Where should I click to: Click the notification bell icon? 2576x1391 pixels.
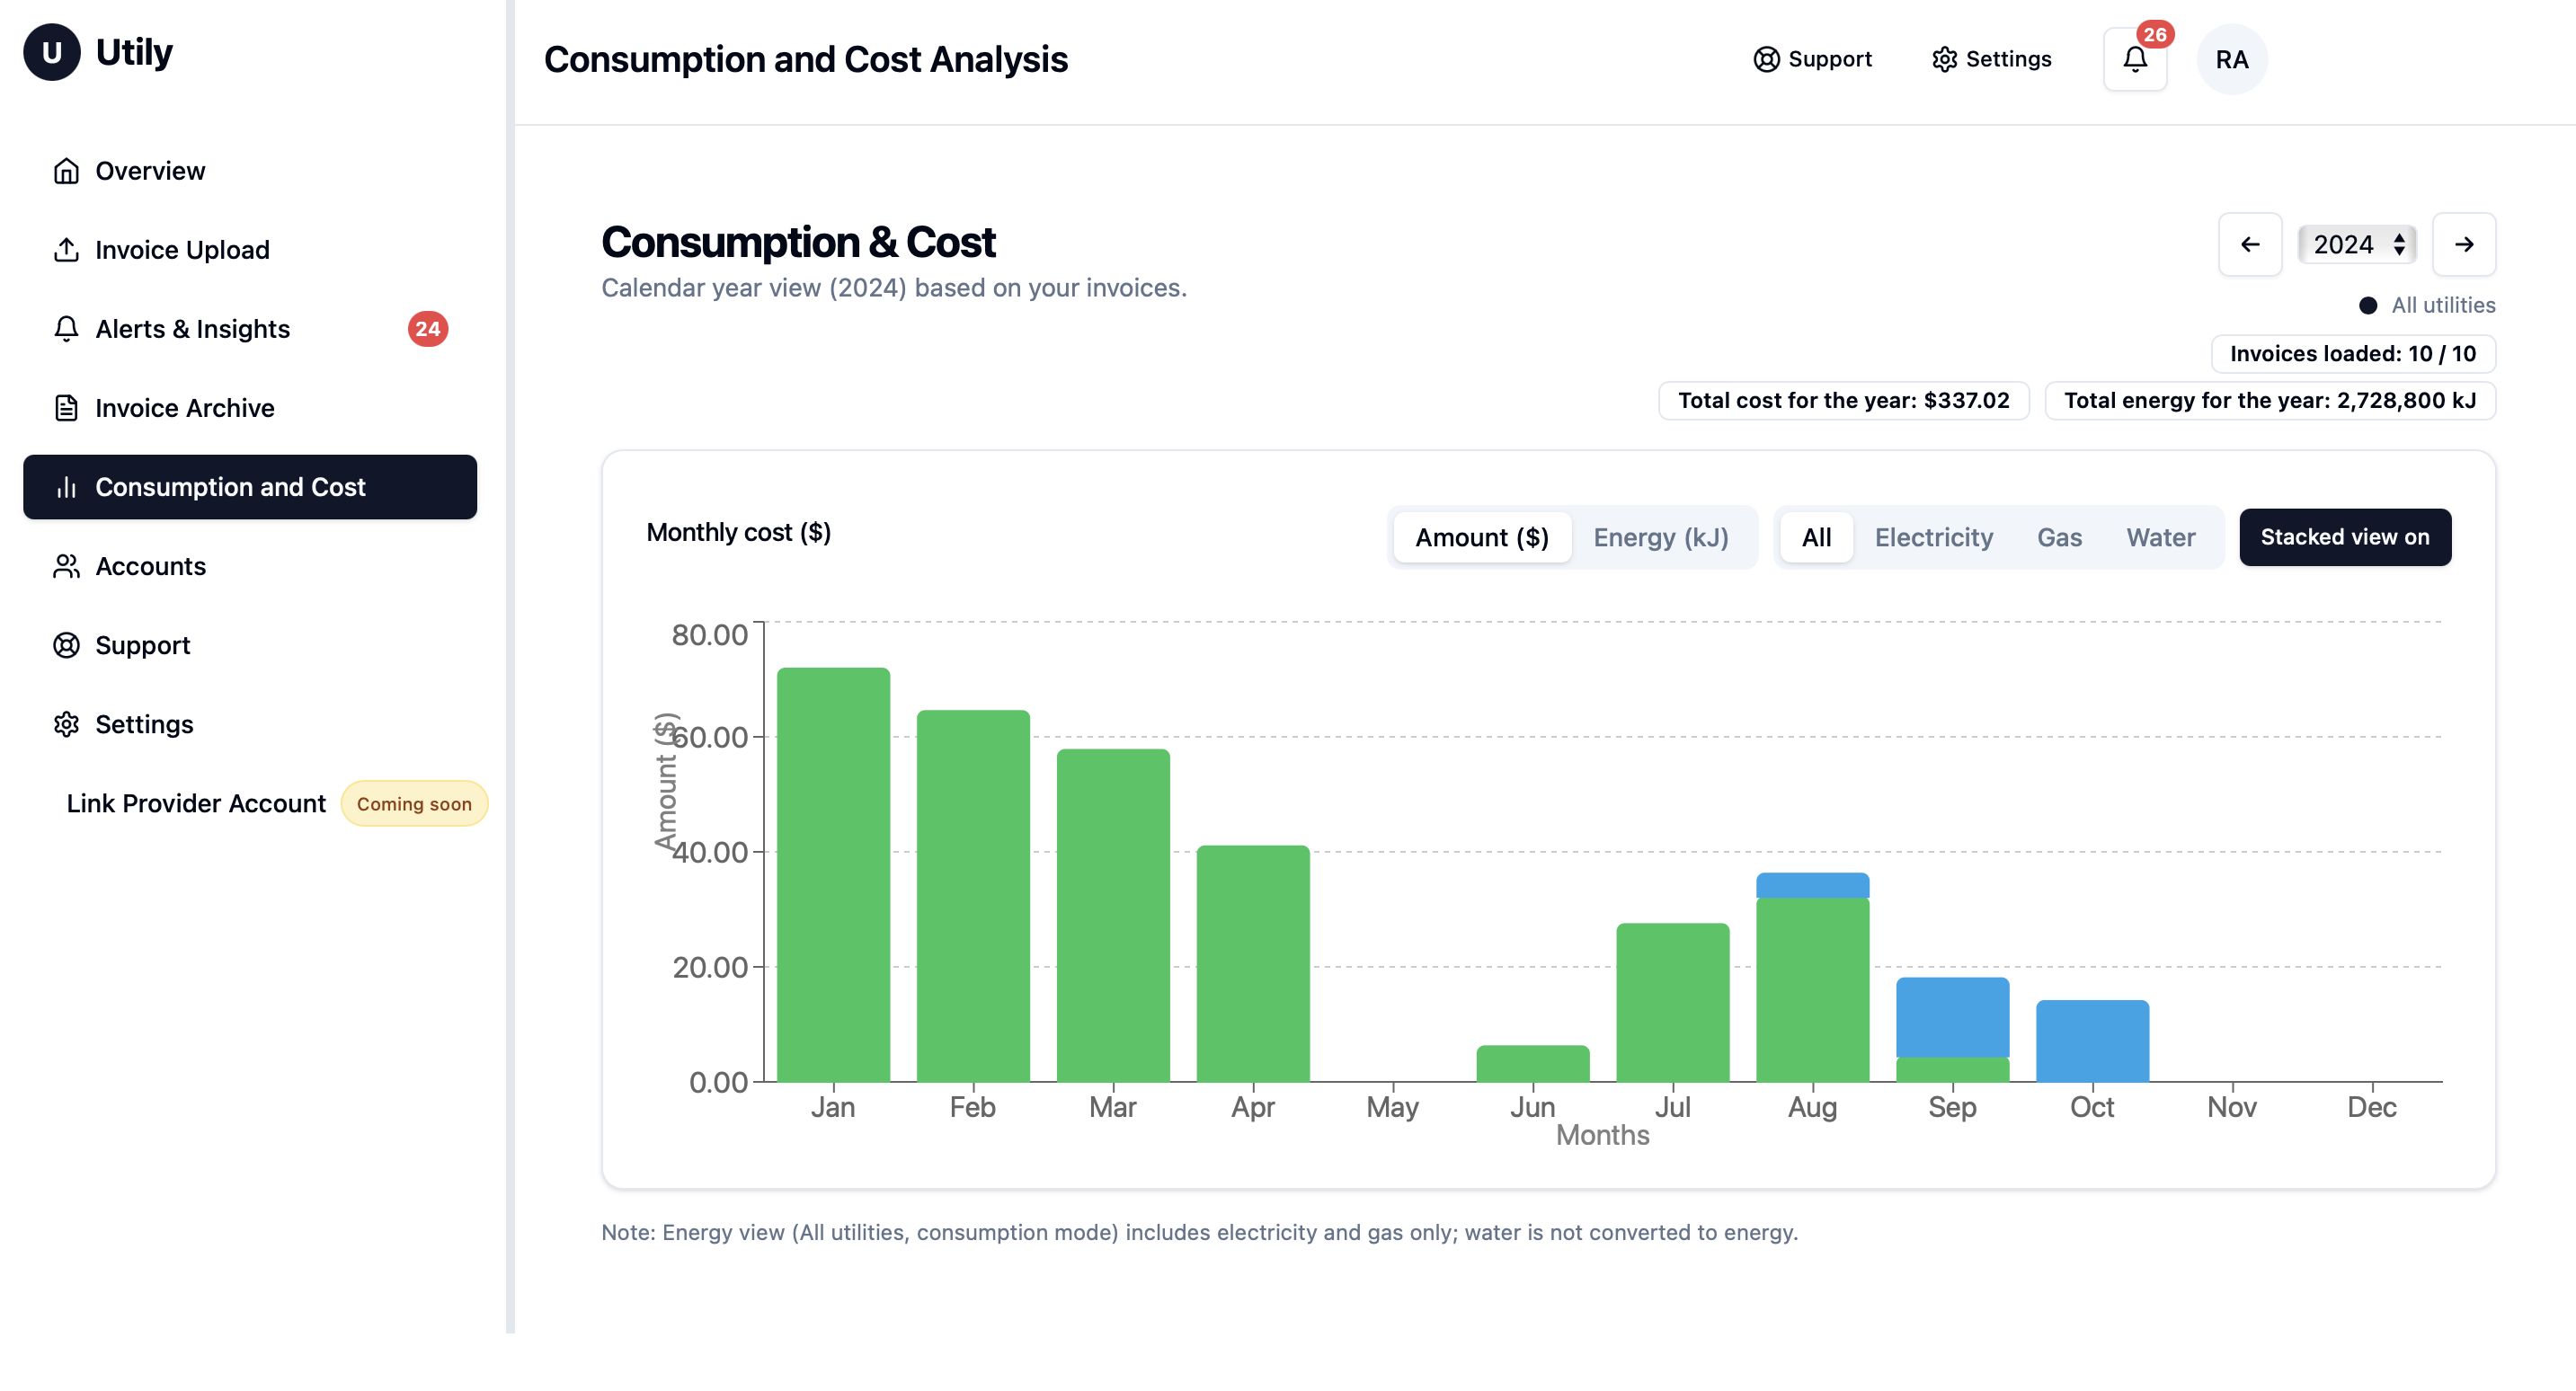pyautogui.click(x=2134, y=60)
